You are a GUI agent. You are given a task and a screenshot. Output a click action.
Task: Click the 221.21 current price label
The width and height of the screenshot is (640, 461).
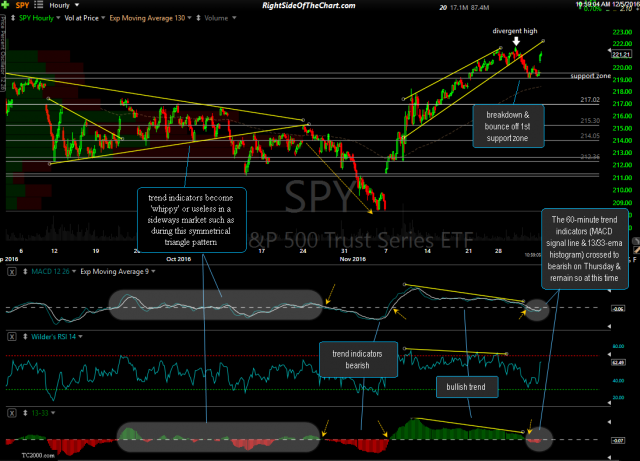pyautogui.click(x=620, y=54)
